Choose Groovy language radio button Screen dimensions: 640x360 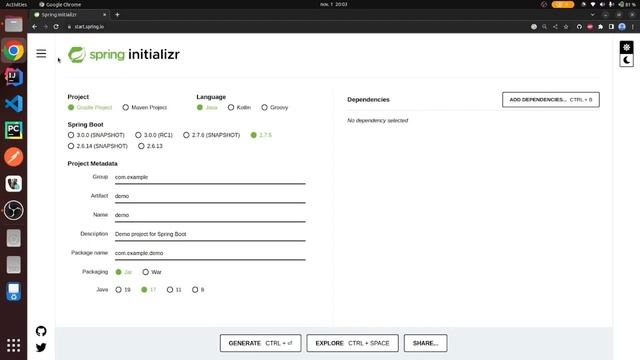pos(275,107)
